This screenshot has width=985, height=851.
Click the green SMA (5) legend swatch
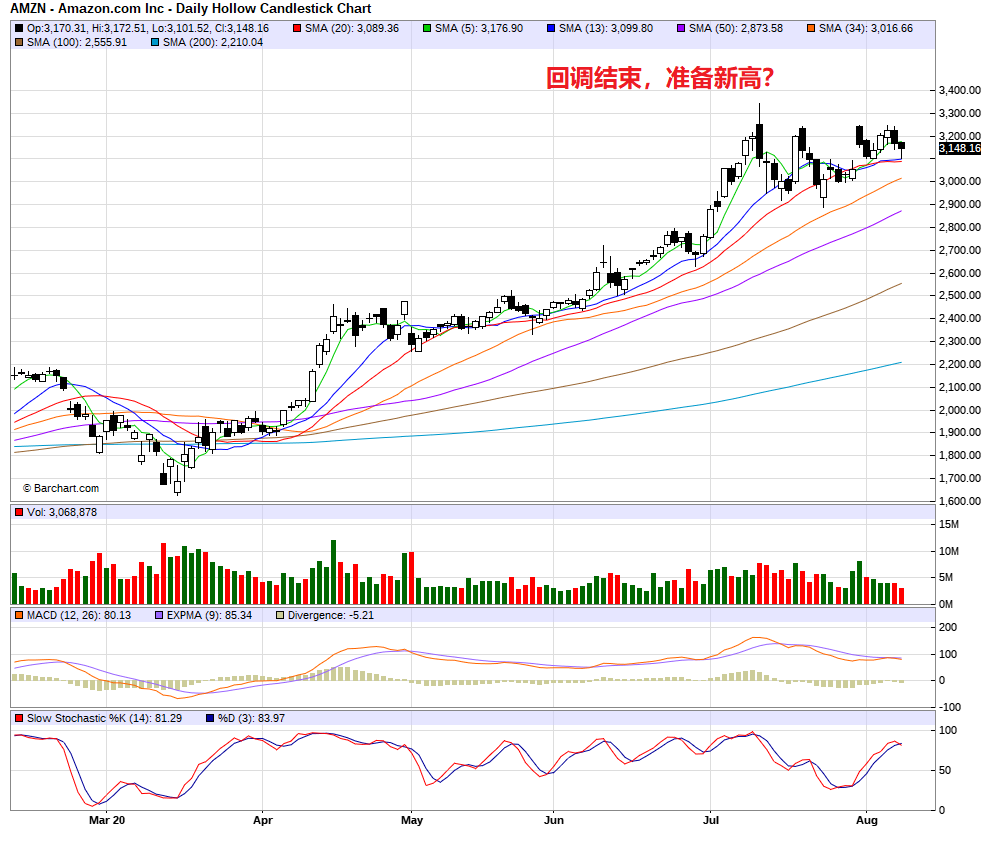427,28
